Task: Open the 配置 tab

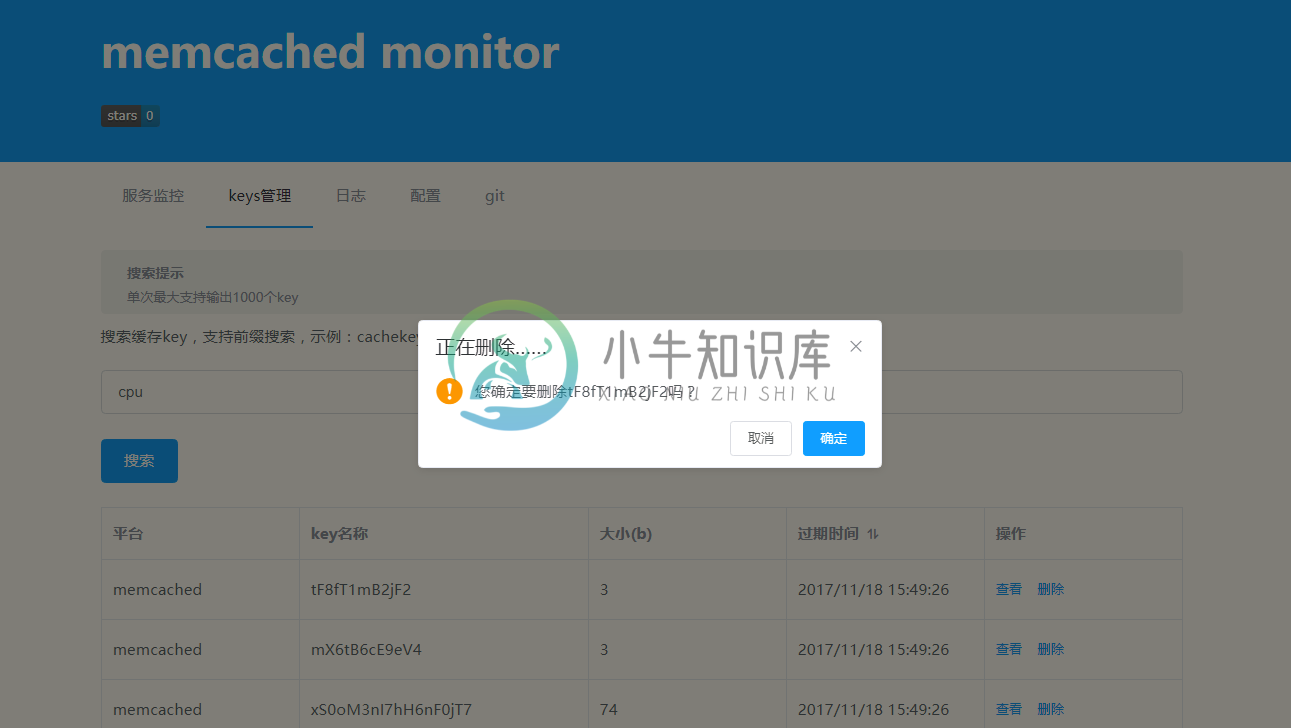Action: [x=425, y=196]
